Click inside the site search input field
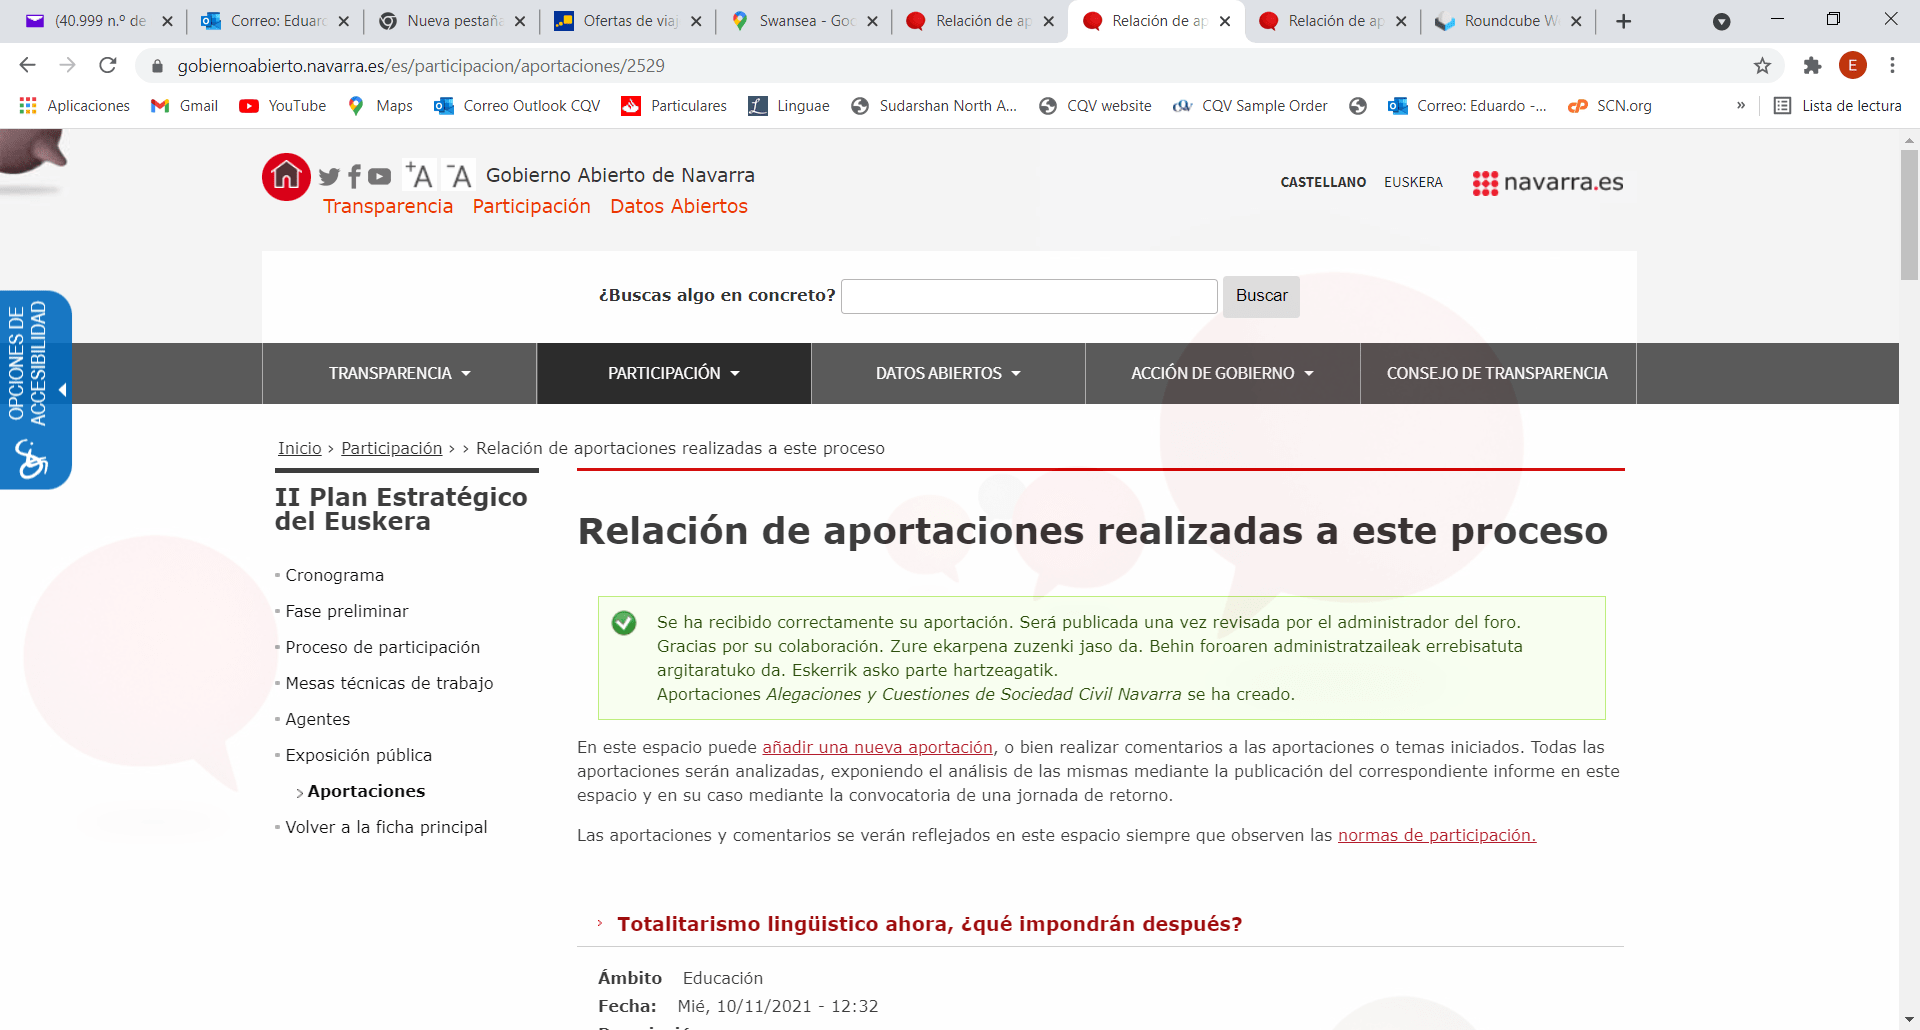 1028,296
